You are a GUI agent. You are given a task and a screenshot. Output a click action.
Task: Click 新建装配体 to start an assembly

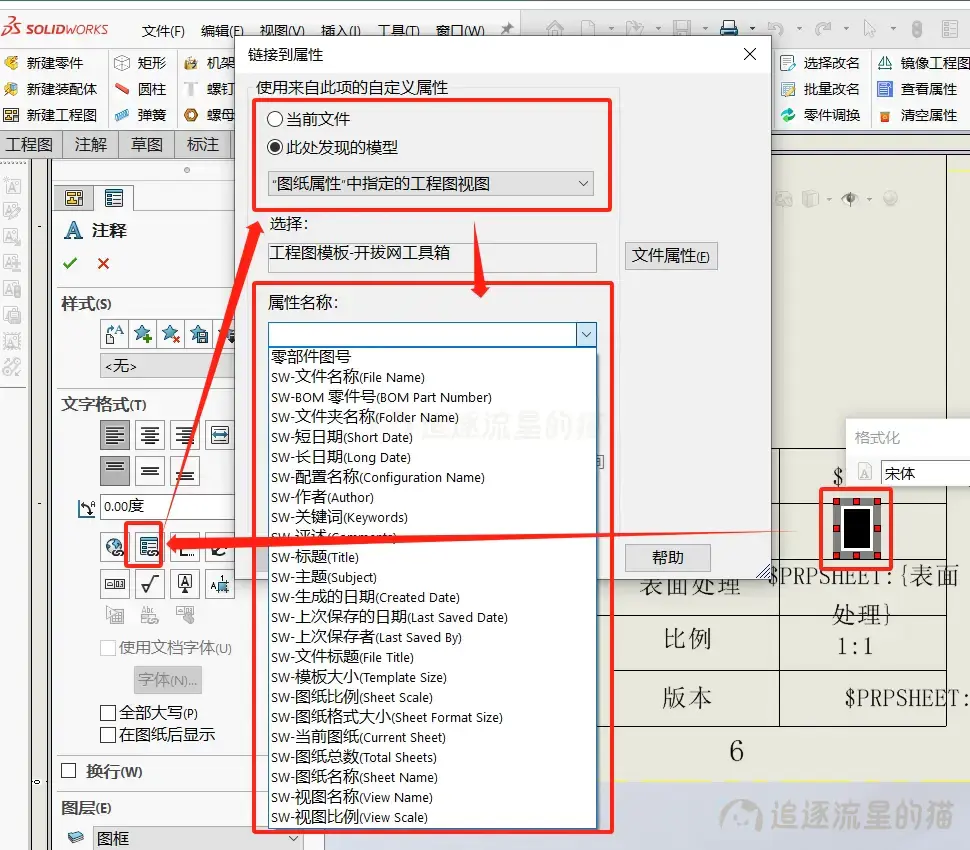[58, 89]
